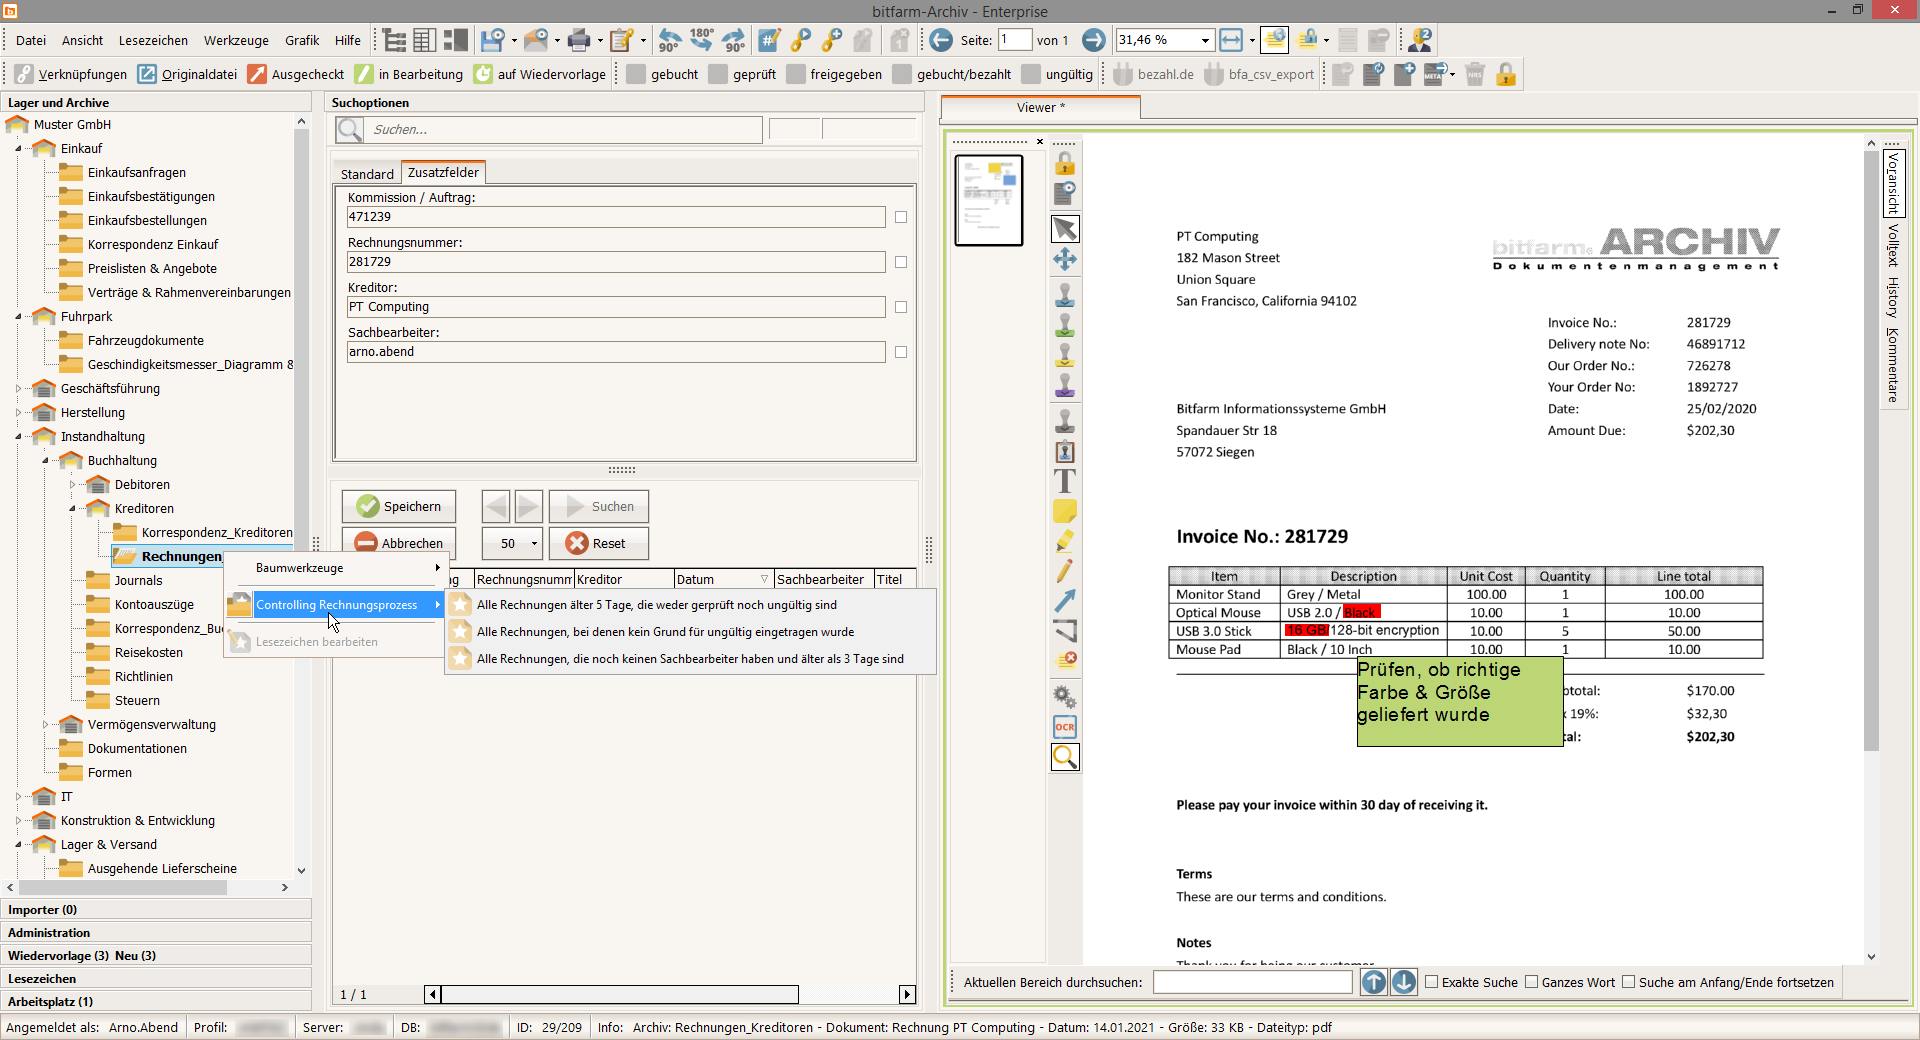Search previous match up arrow
1920x1040 pixels.
[x=1374, y=982]
